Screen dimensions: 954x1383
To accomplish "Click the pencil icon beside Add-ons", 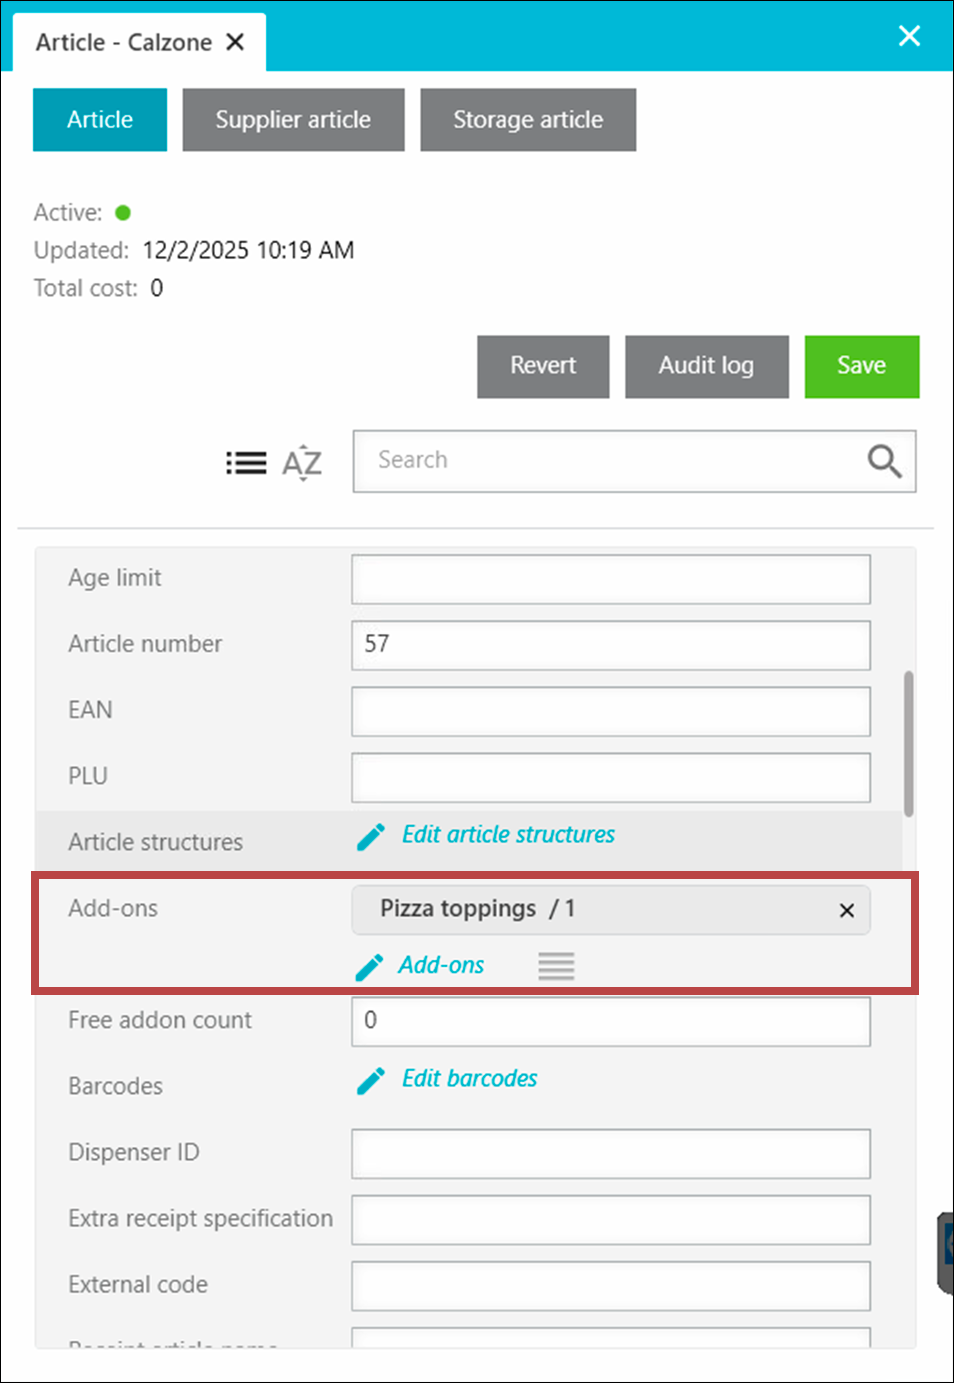I will [369, 967].
